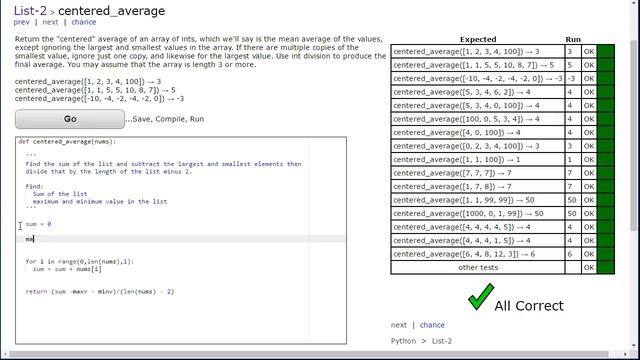Viewport: 640px width, 360px height.
Task: Click the green All Correct checkmark icon
Action: click(x=481, y=297)
